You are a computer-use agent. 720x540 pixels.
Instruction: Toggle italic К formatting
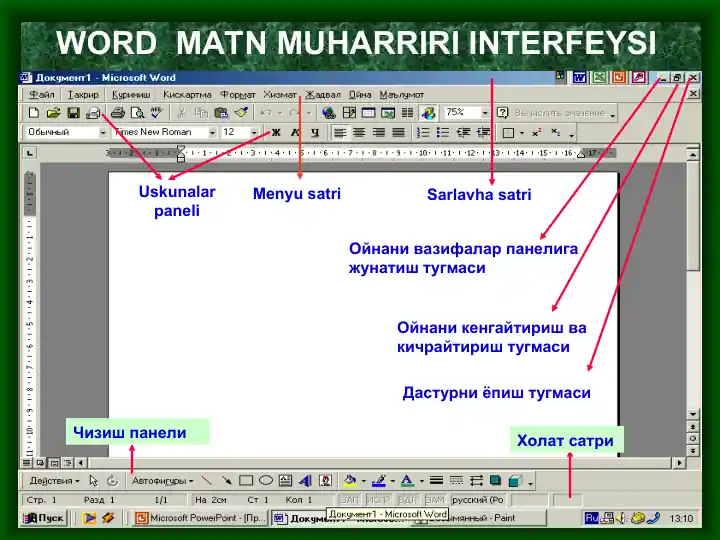click(295, 133)
